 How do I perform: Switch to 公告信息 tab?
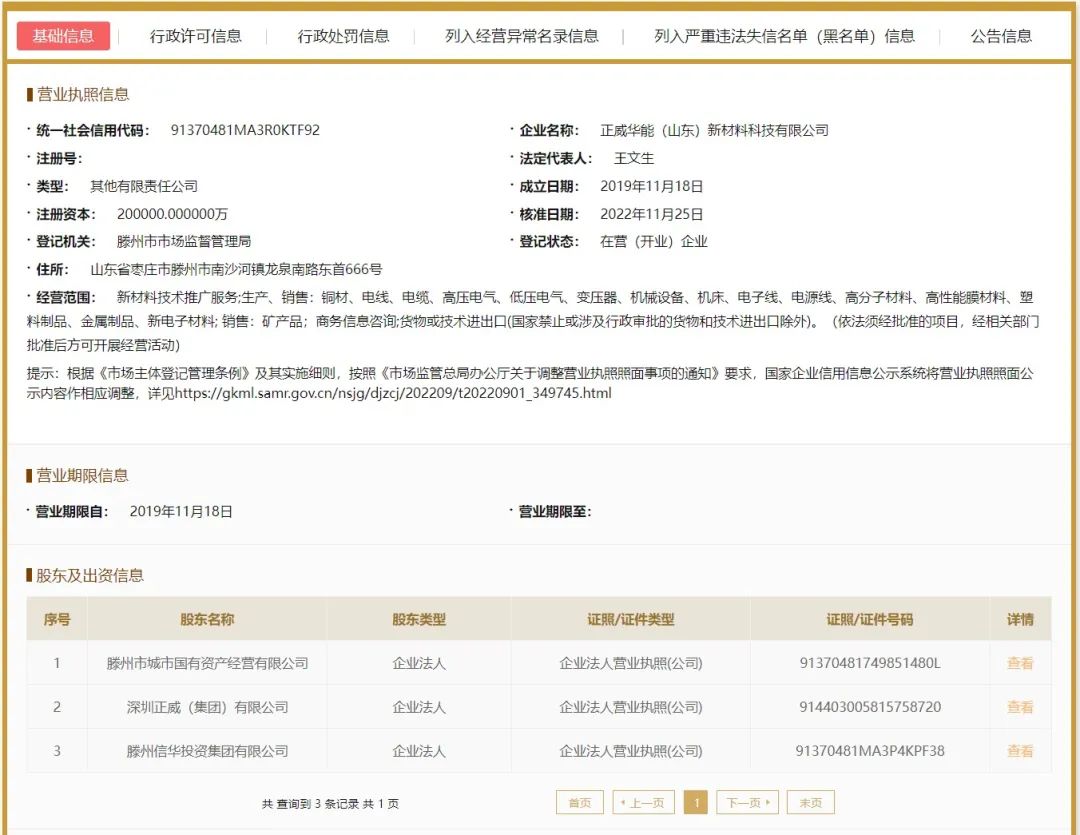tap(1001, 36)
